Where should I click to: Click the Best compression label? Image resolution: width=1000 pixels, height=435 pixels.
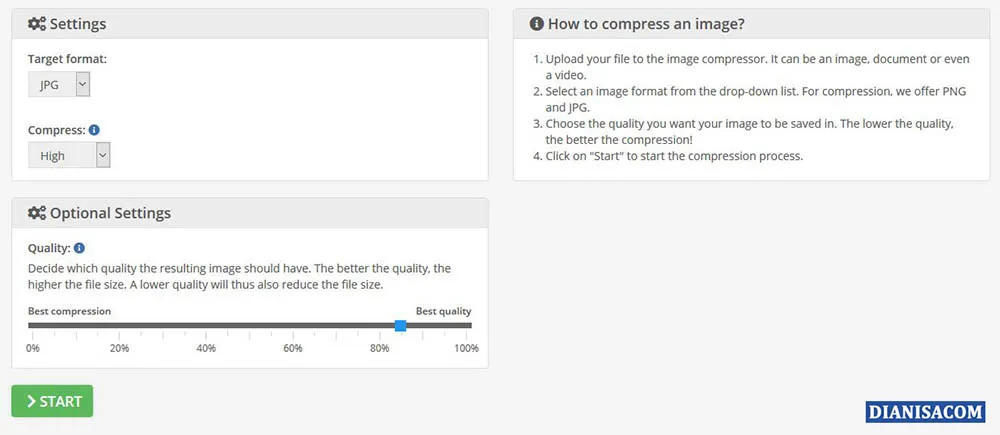tap(69, 311)
